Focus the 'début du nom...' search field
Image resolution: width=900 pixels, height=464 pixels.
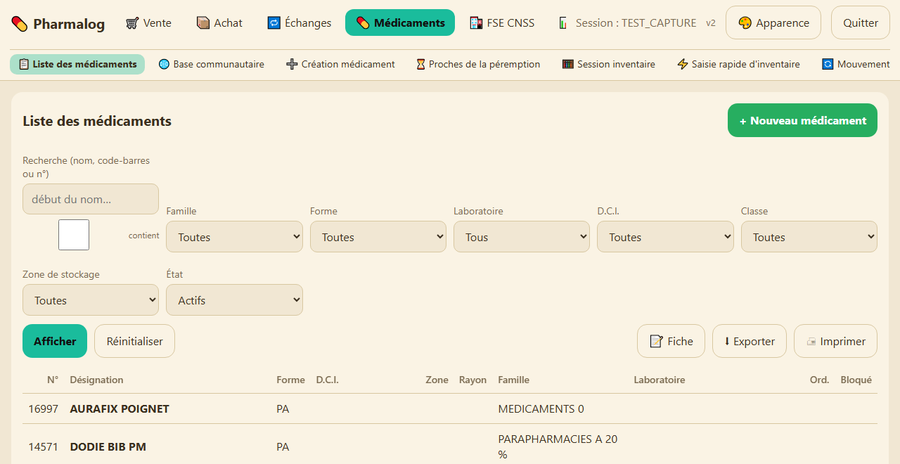click(x=91, y=199)
